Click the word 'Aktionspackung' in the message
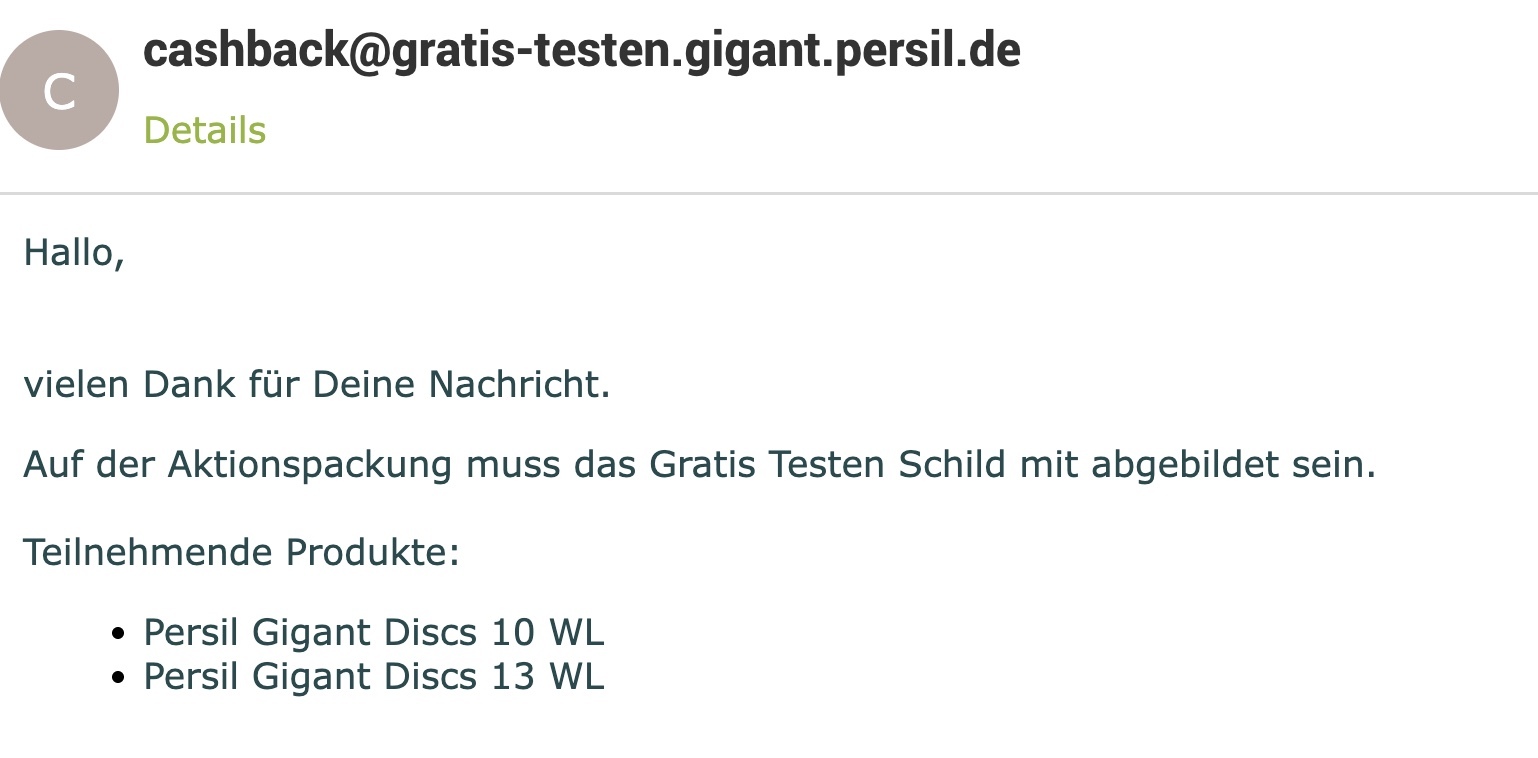 point(310,465)
